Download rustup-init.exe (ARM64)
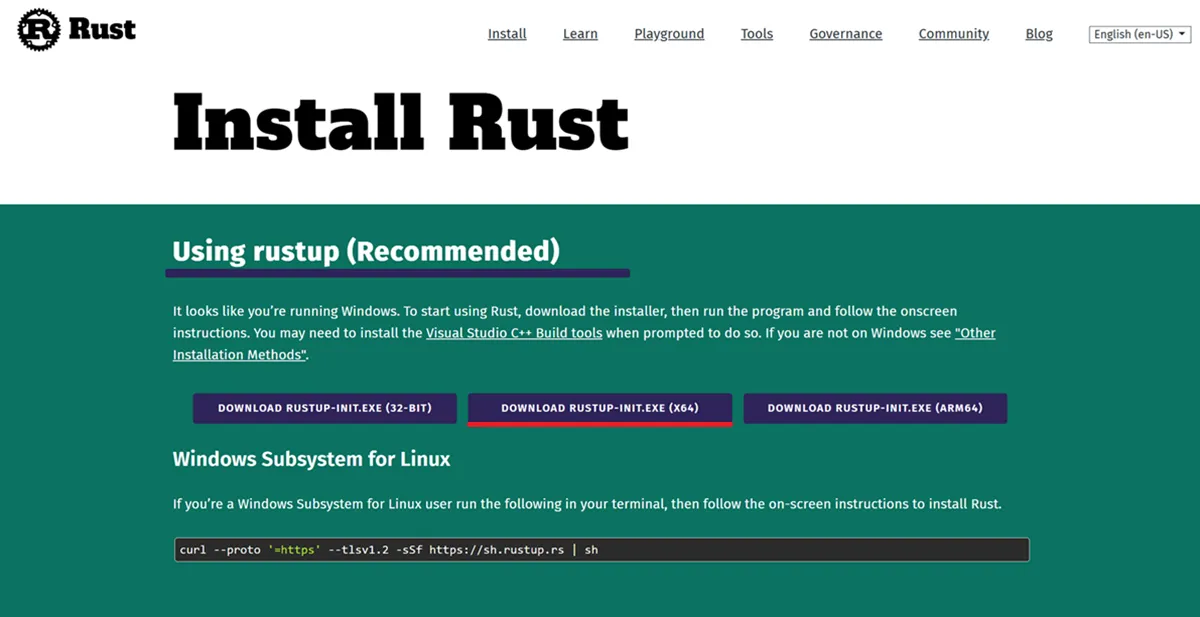 tap(875, 408)
